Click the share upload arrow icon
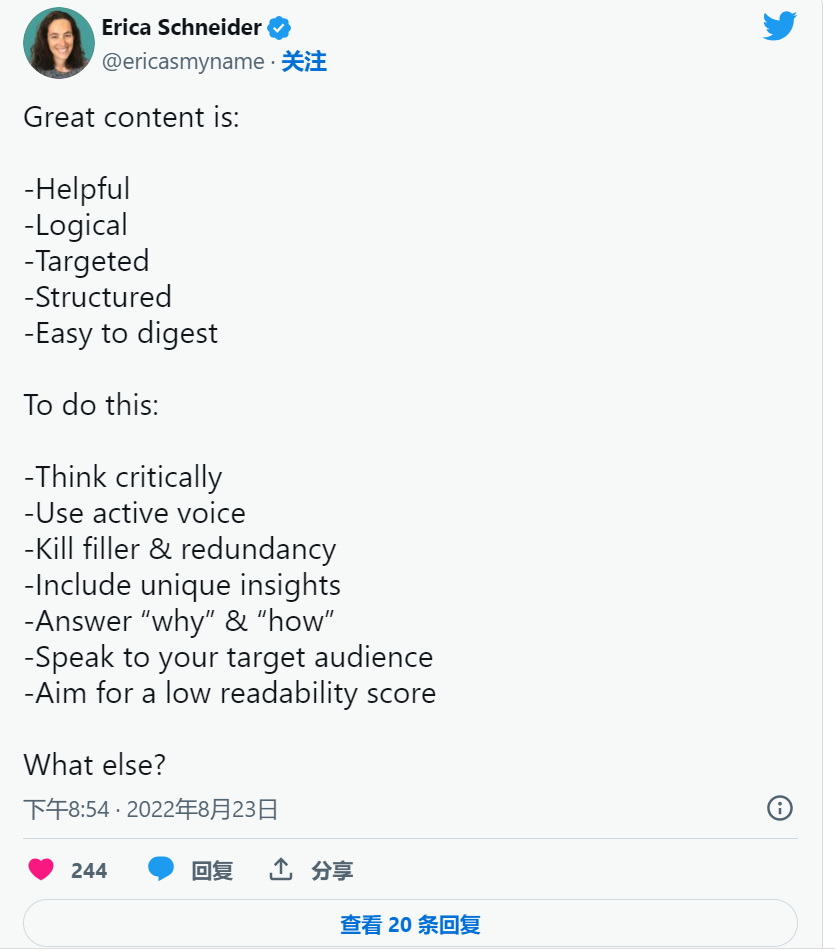Image resolution: width=835 pixels, height=951 pixels. tap(281, 869)
